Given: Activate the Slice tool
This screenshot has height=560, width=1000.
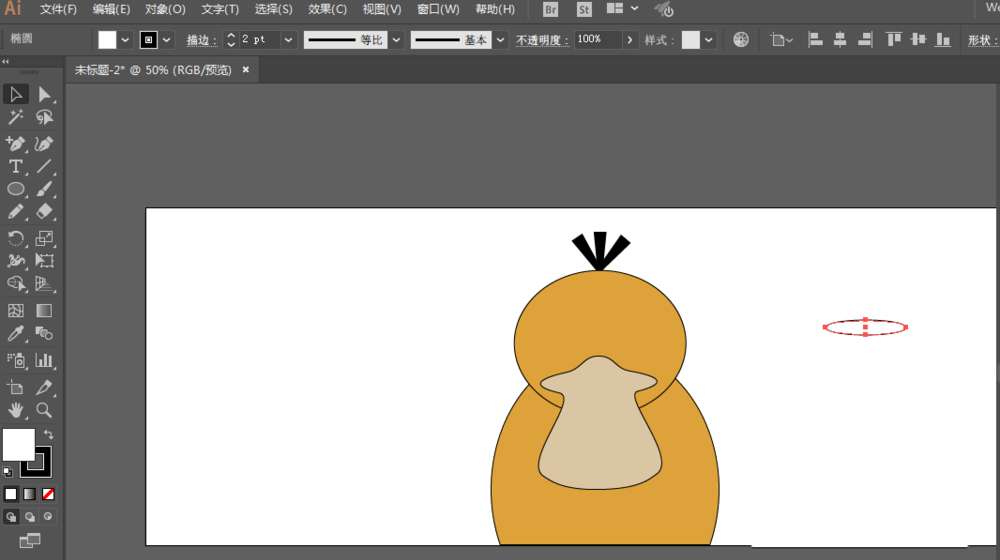Looking at the screenshot, I should pyautogui.click(x=44, y=387).
